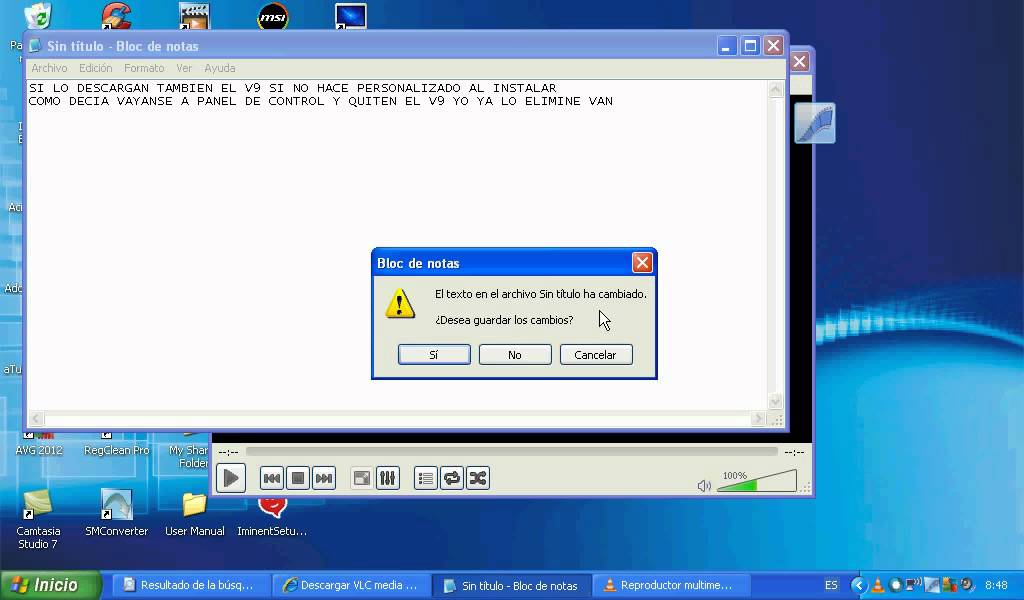Switch to Reproductor multimedia taskbar item
Image resolution: width=1024 pixels, height=600 pixels.
click(671, 585)
